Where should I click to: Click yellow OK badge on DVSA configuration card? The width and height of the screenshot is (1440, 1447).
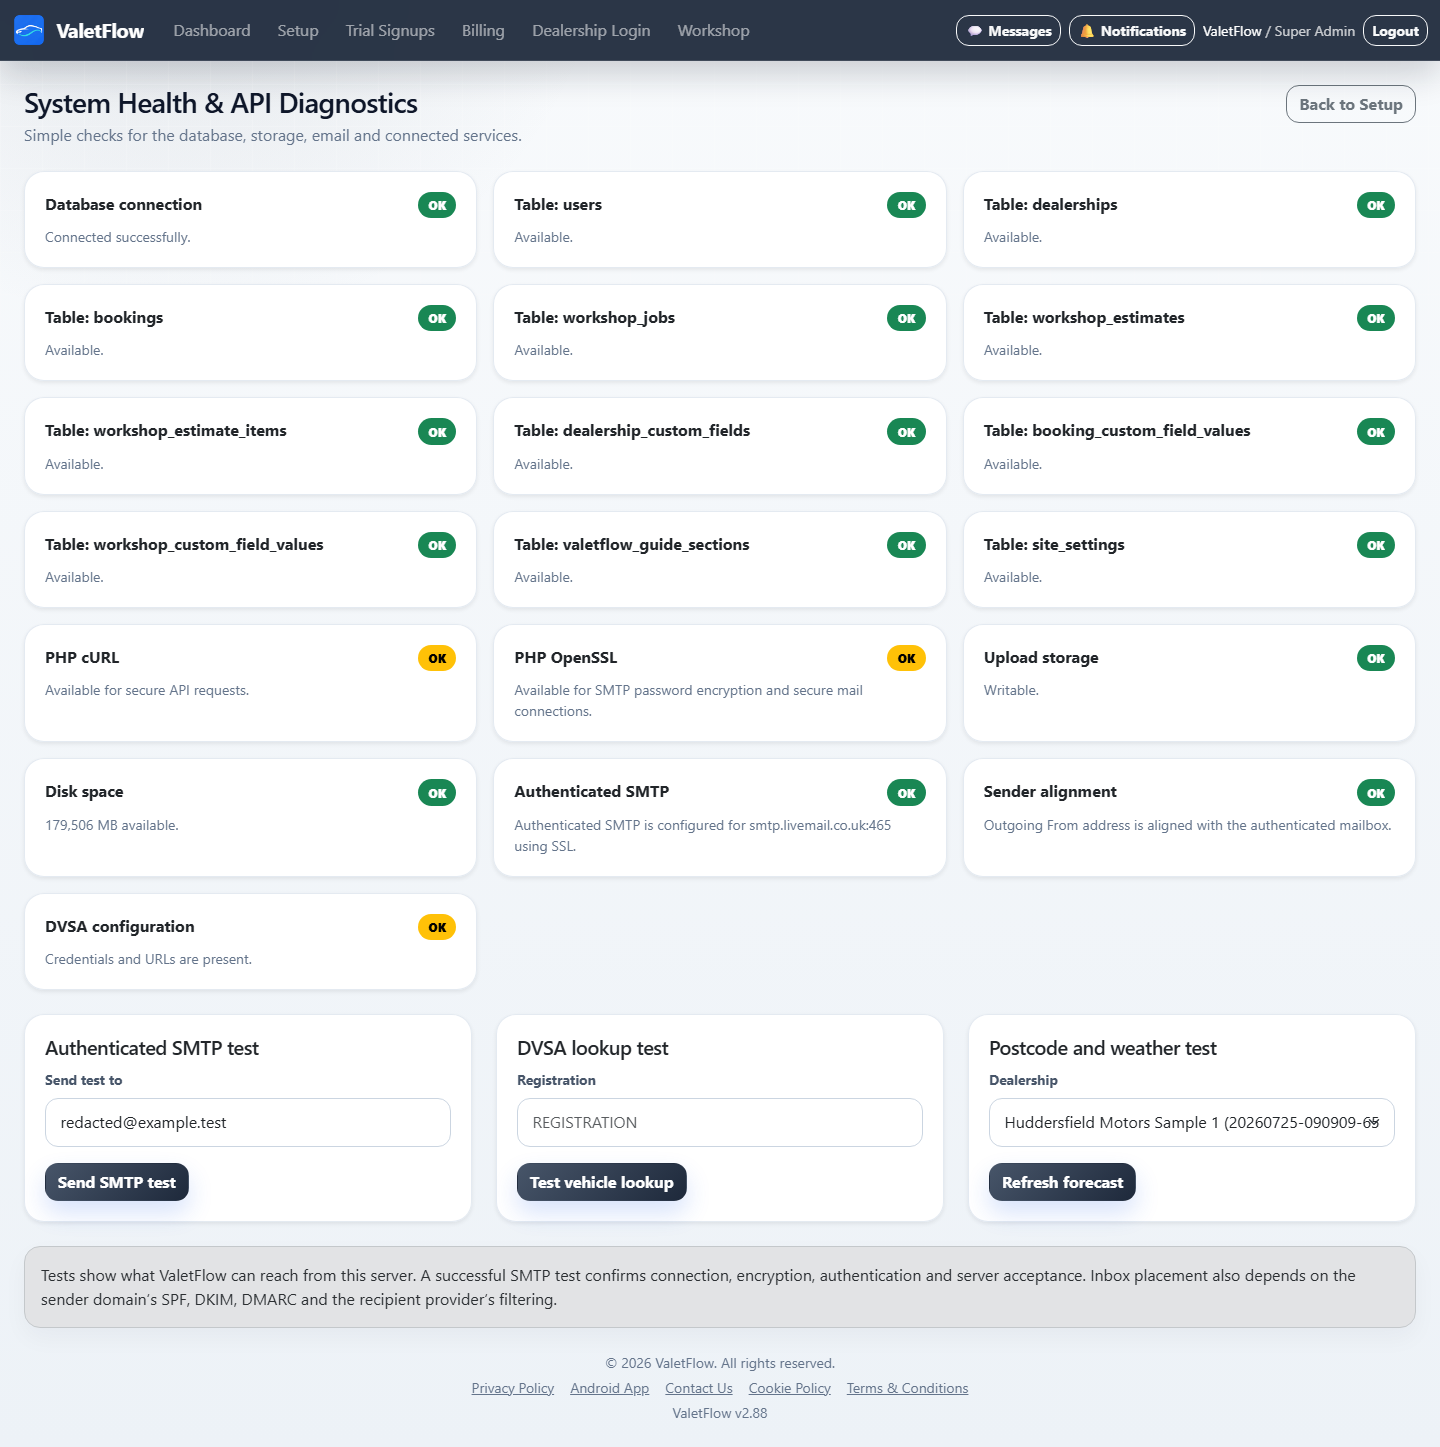click(437, 927)
